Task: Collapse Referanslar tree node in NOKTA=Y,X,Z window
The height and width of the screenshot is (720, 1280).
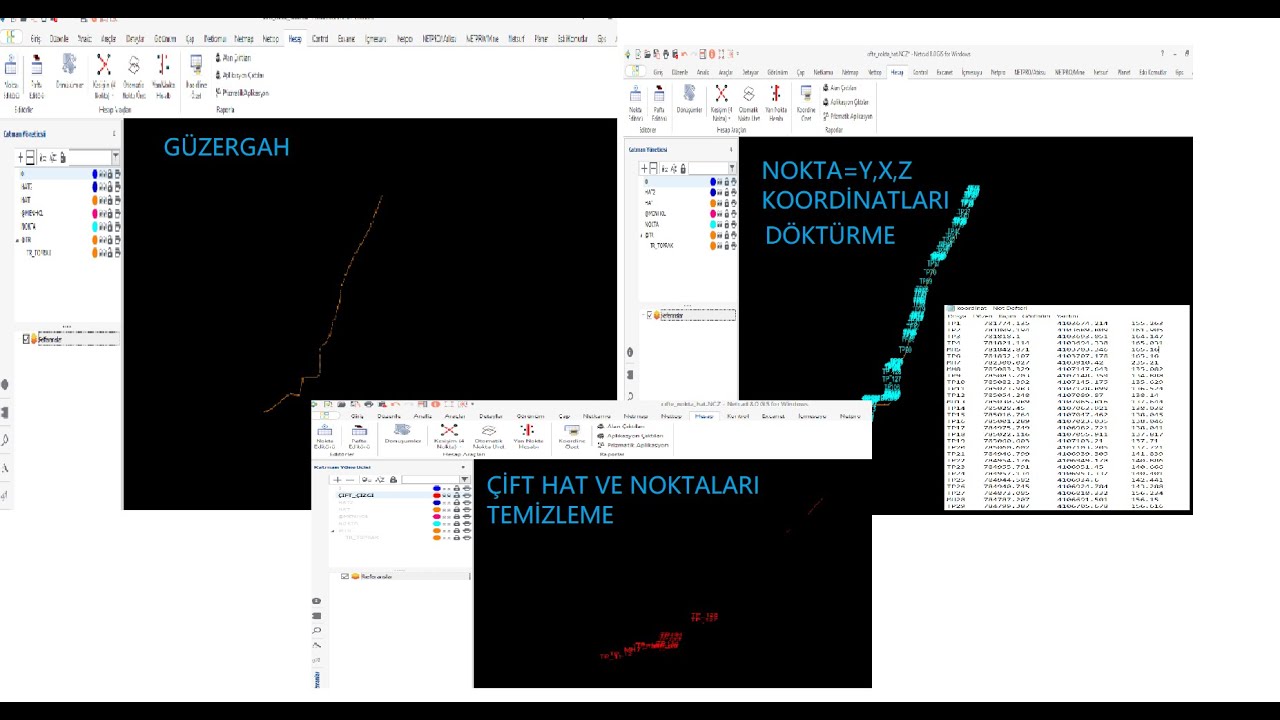Action: pyautogui.click(x=643, y=315)
